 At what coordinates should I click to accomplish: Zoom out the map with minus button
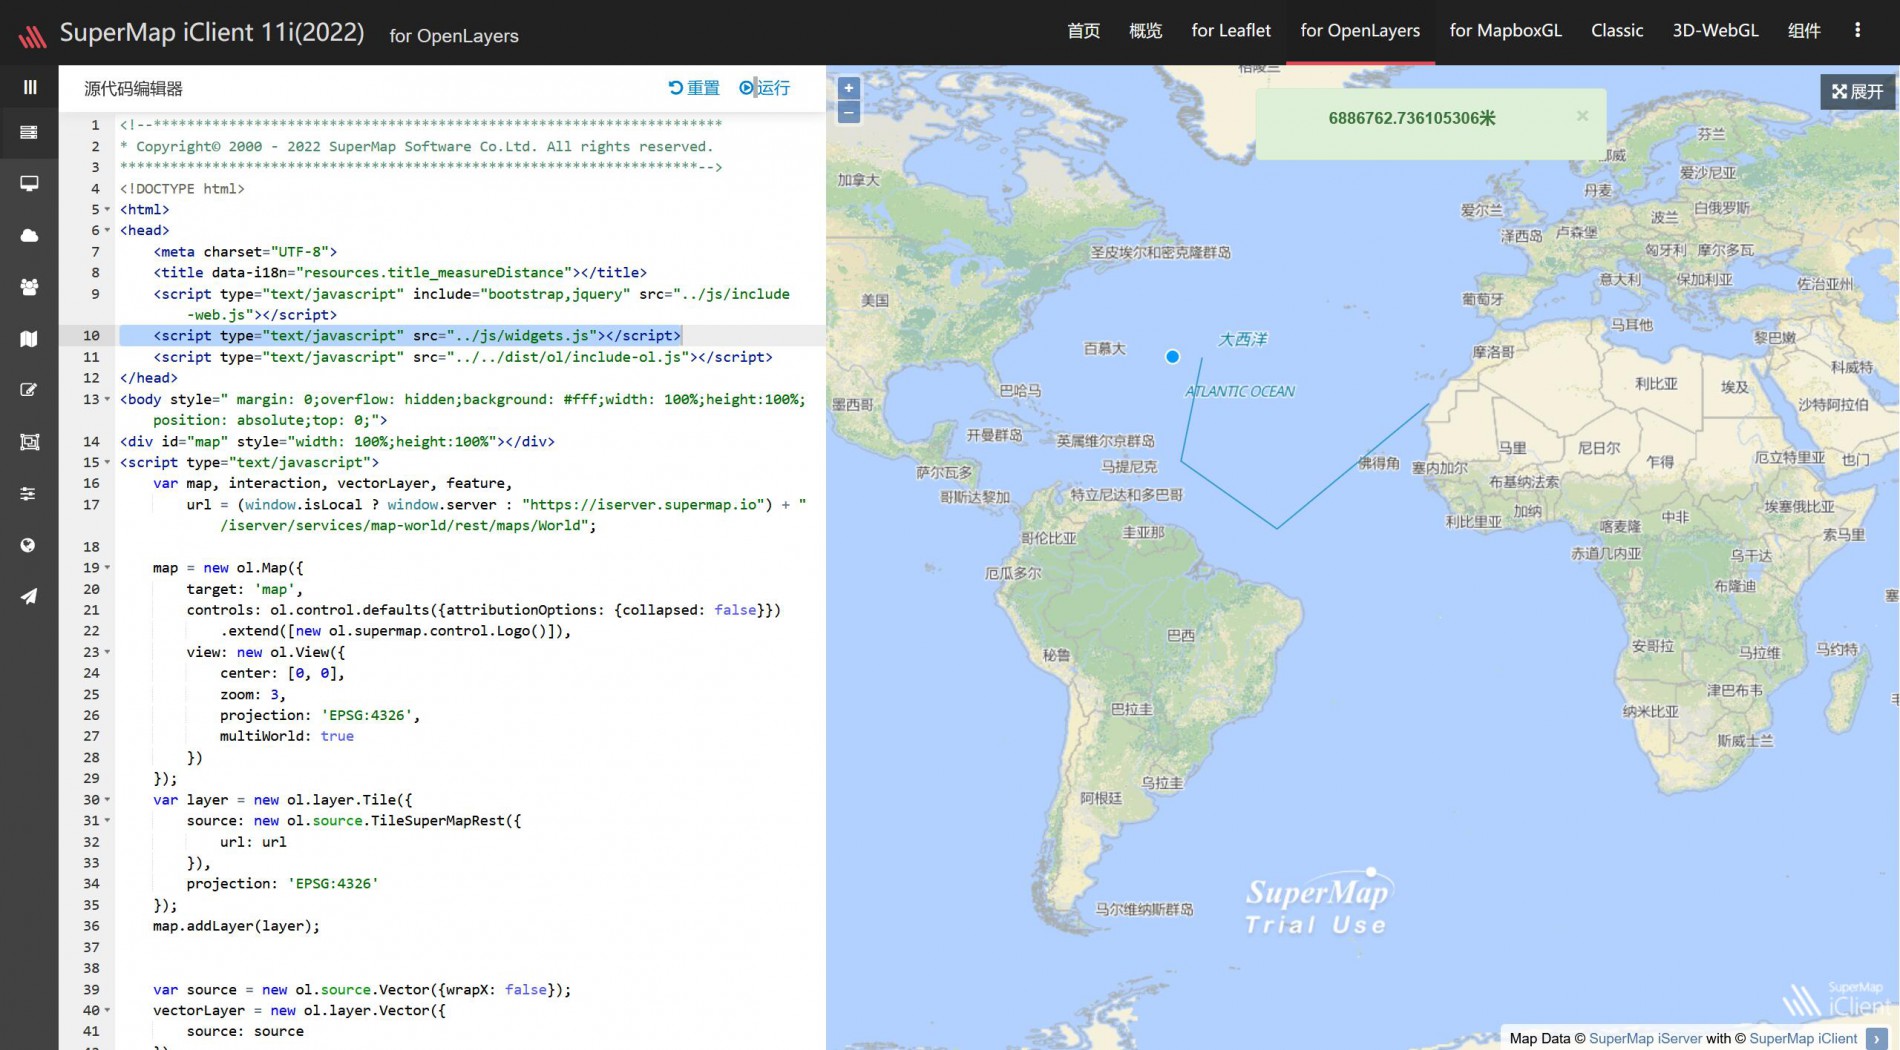pyautogui.click(x=848, y=112)
